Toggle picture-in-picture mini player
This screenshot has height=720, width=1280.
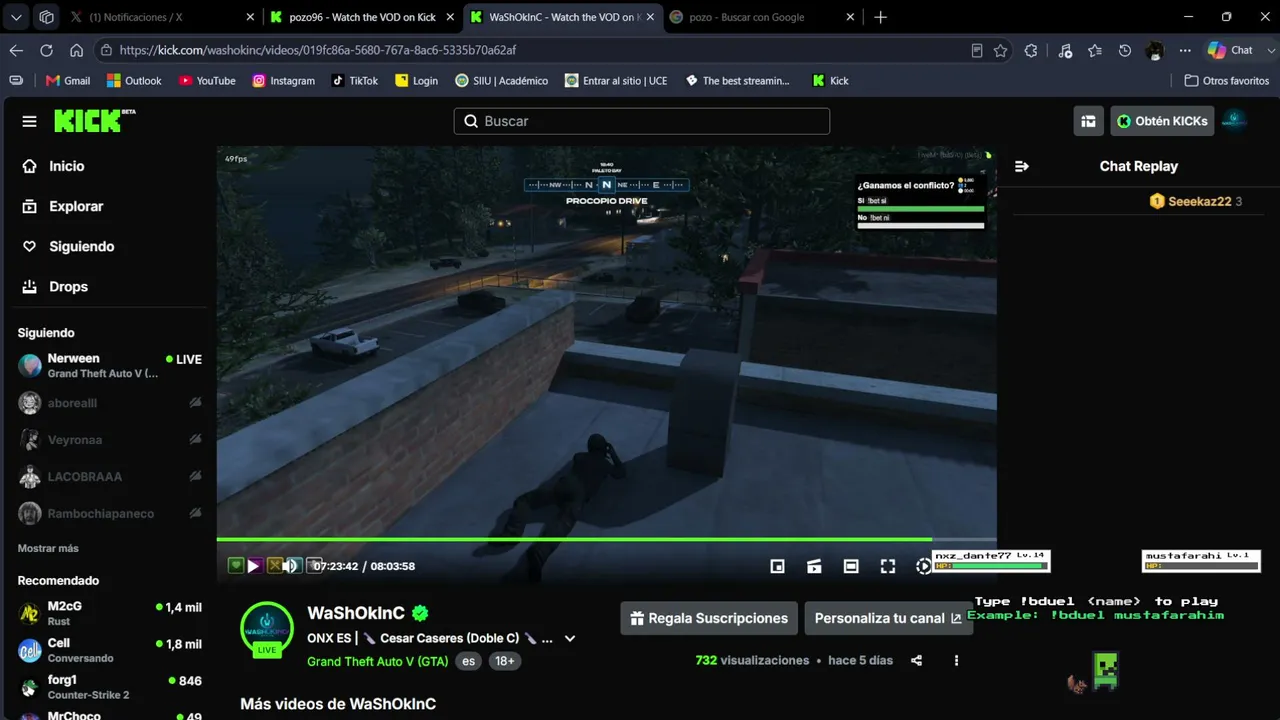point(777,566)
